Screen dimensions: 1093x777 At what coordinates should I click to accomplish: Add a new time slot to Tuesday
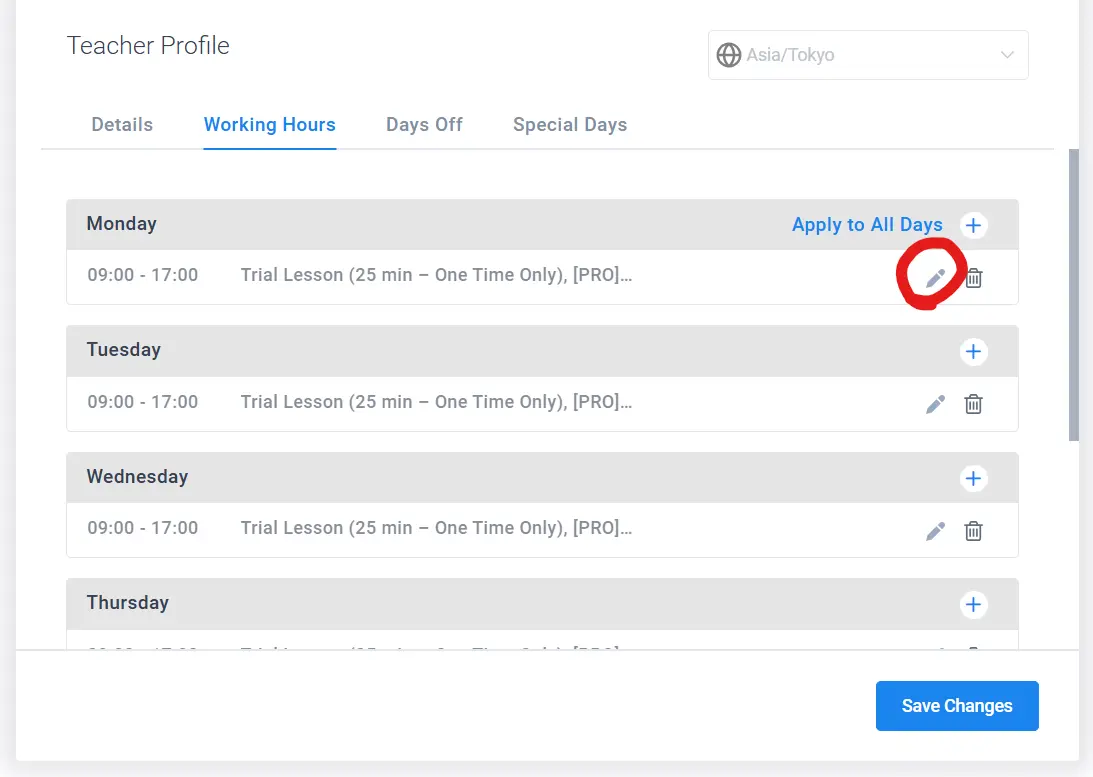click(x=974, y=351)
